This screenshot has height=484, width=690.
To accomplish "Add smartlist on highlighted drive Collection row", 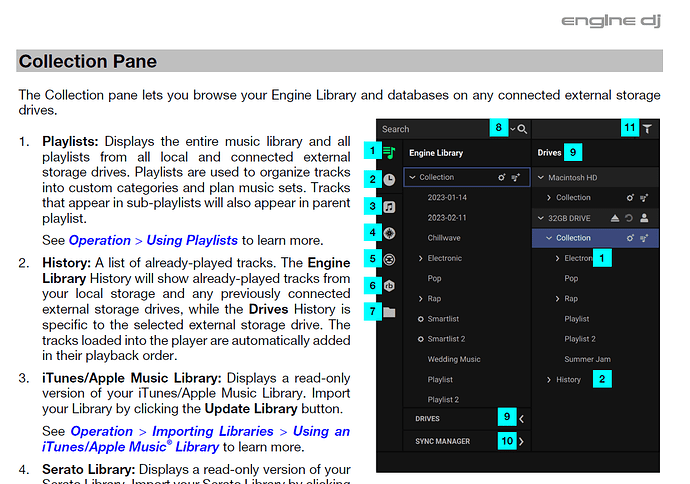I will [x=630, y=238].
